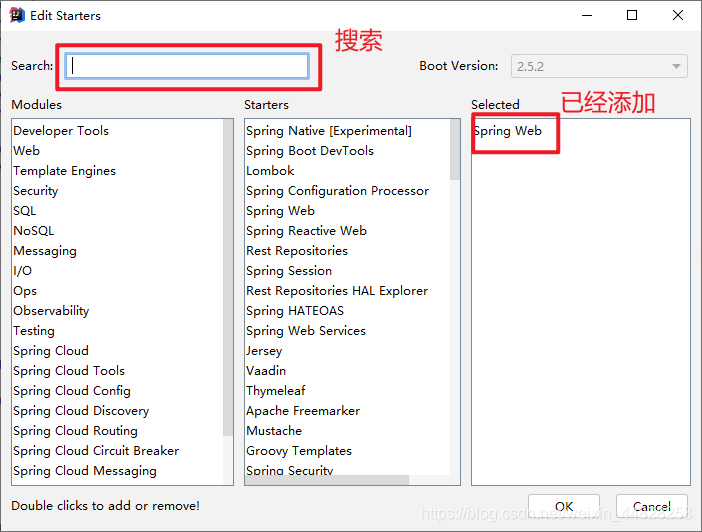Image resolution: width=702 pixels, height=532 pixels.
Task: Select Spring HATEOAS starter
Action: click(295, 311)
